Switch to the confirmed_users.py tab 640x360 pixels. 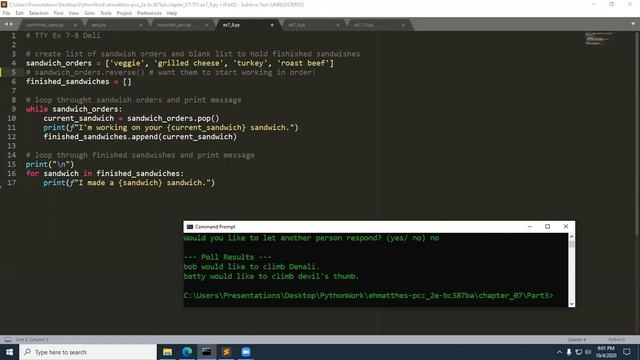click(45, 25)
